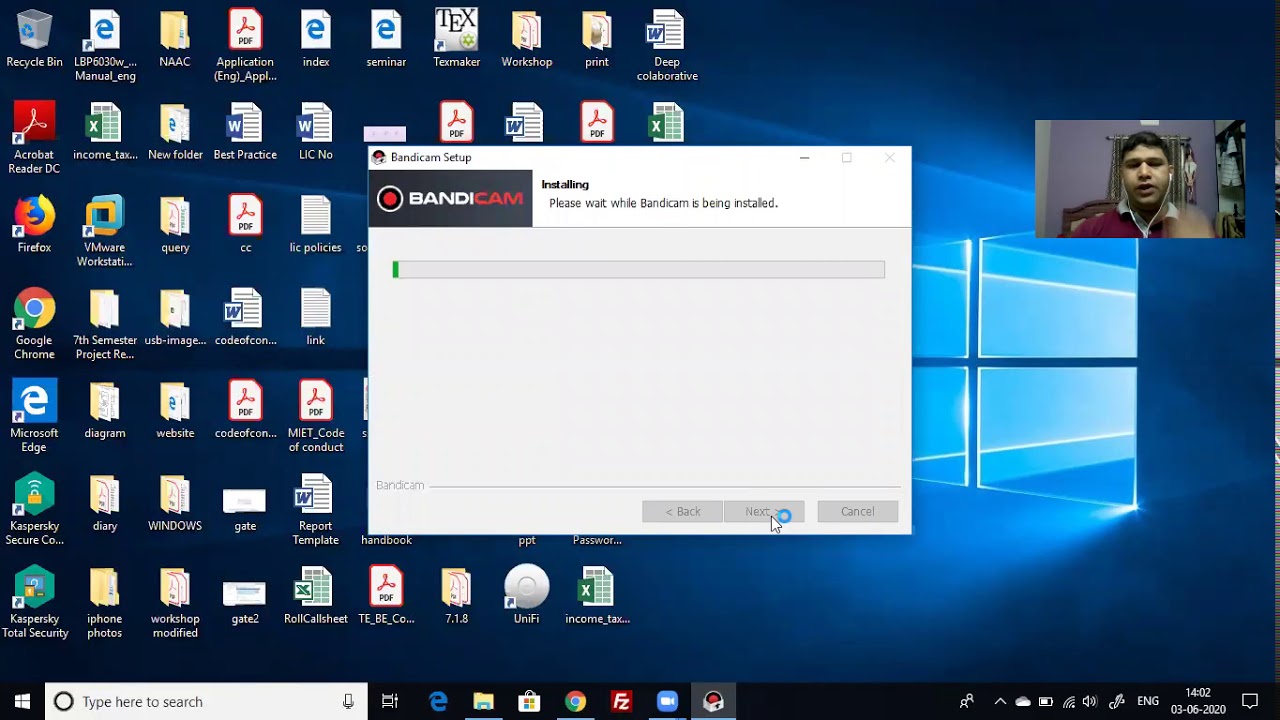Select the LBP6030w Manual_eng desktop file
Screen dimensions: 1280x720
click(105, 47)
